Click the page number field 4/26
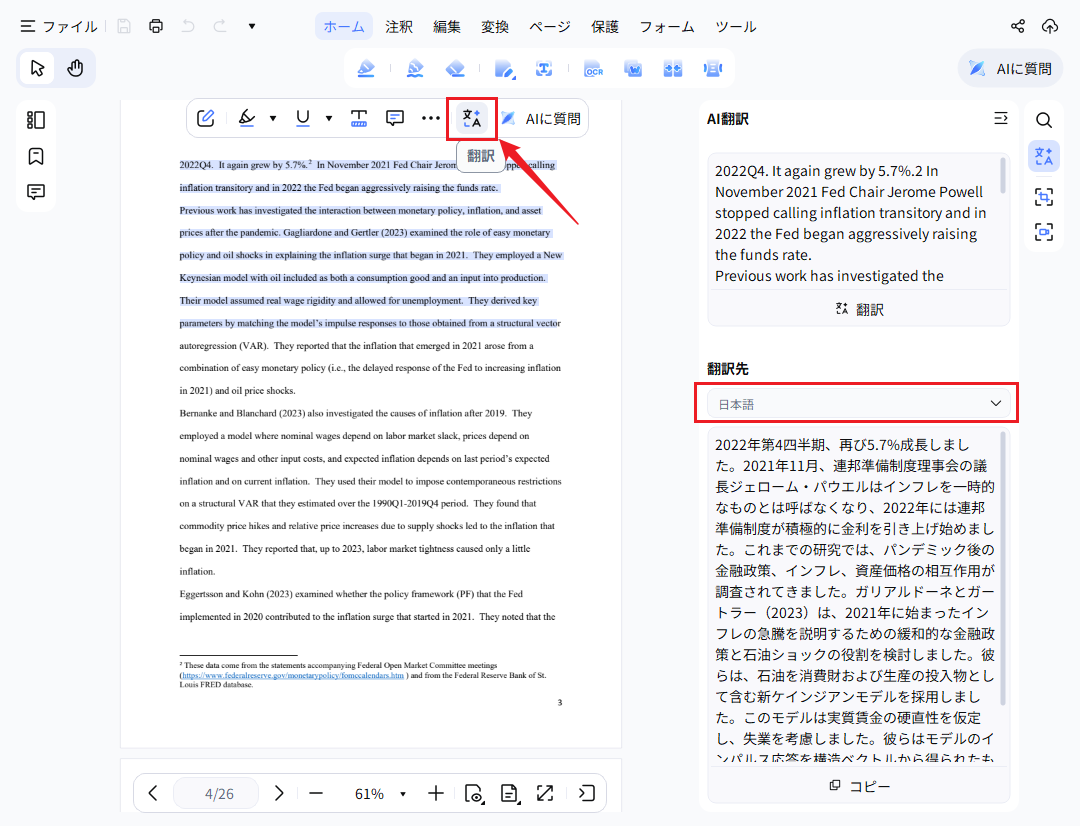The height and width of the screenshot is (826, 1080). point(216,794)
